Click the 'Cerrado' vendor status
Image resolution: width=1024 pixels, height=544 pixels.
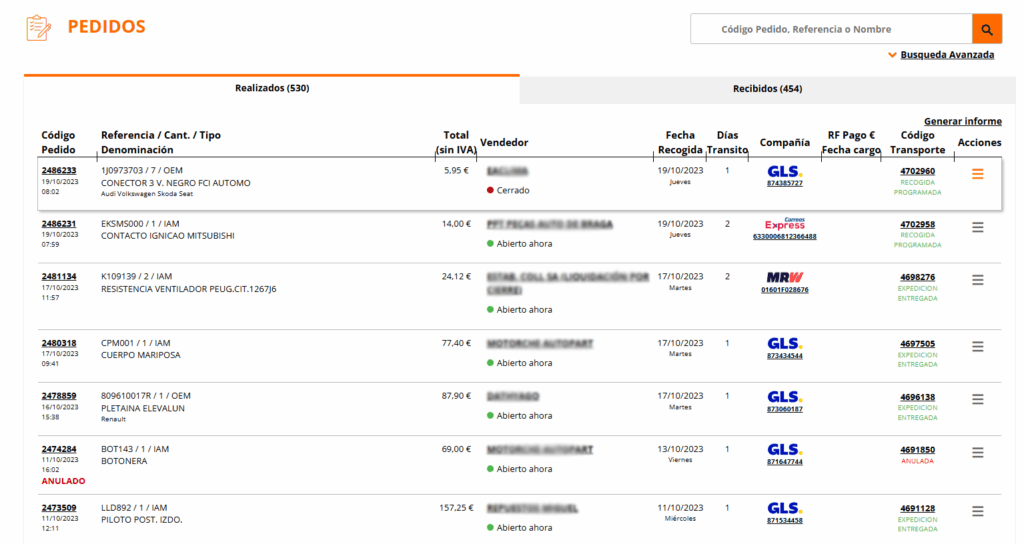508,191
